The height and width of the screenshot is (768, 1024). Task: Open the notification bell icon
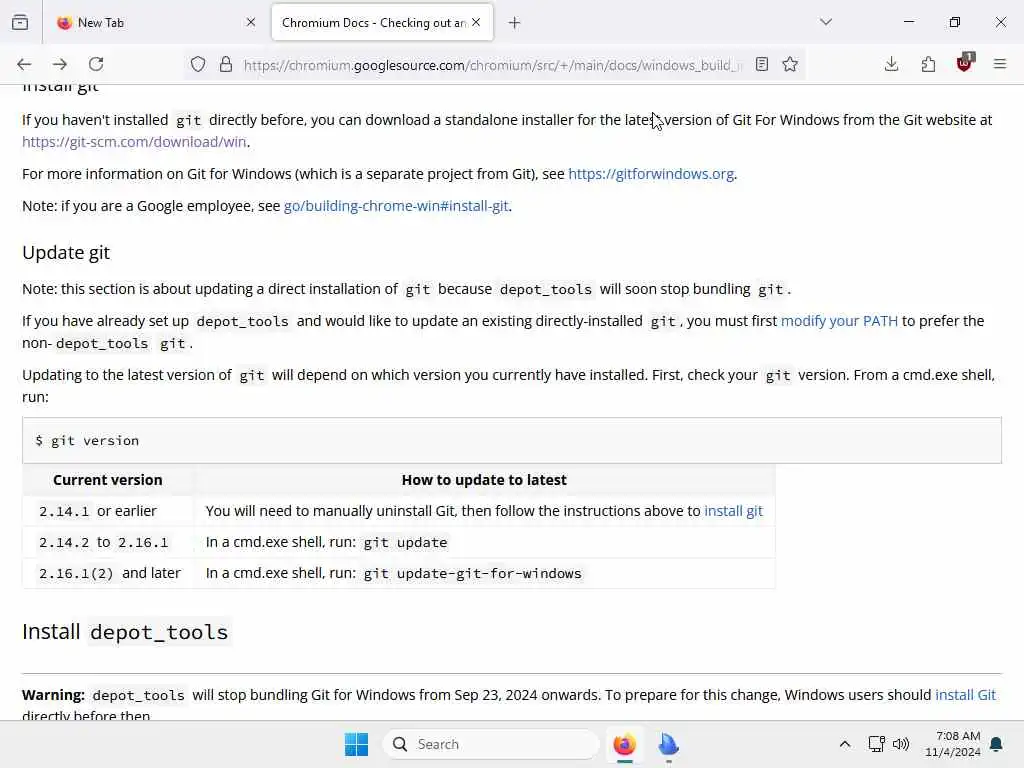(x=997, y=744)
